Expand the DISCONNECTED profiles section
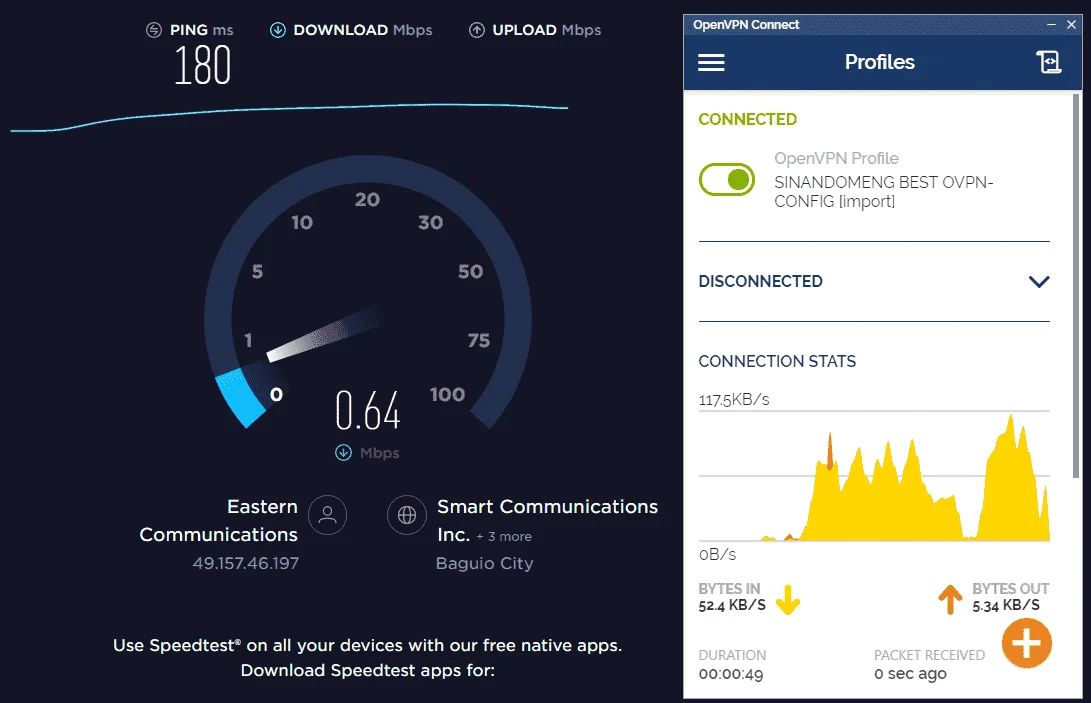The width and height of the screenshot is (1091, 703). coord(1039,281)
